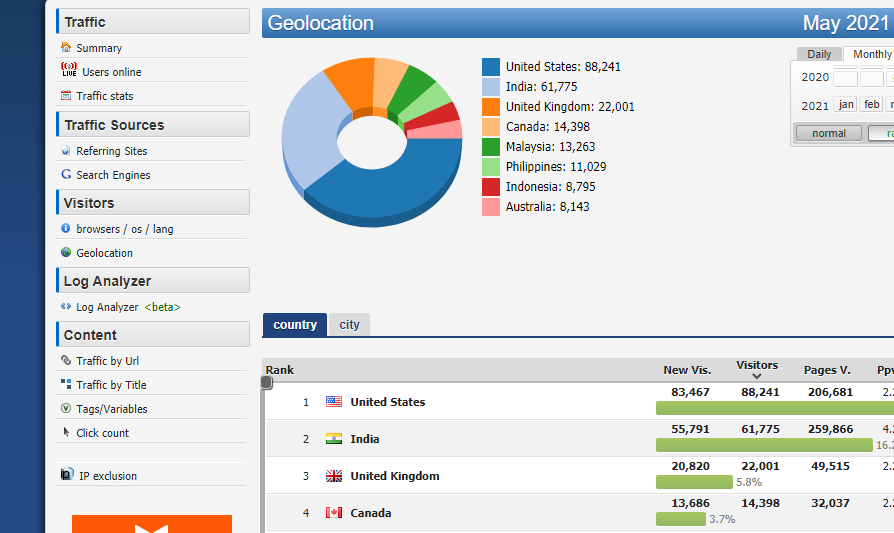Select feb 2021 month button
The image size is (894, 533).
click(x=872, y=105)
